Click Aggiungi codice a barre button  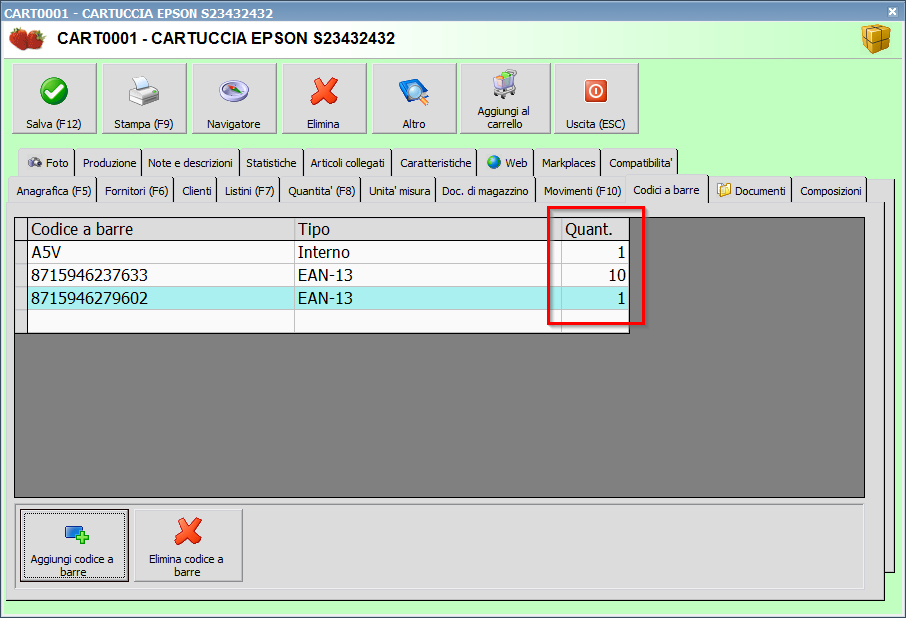click(74, 545)
